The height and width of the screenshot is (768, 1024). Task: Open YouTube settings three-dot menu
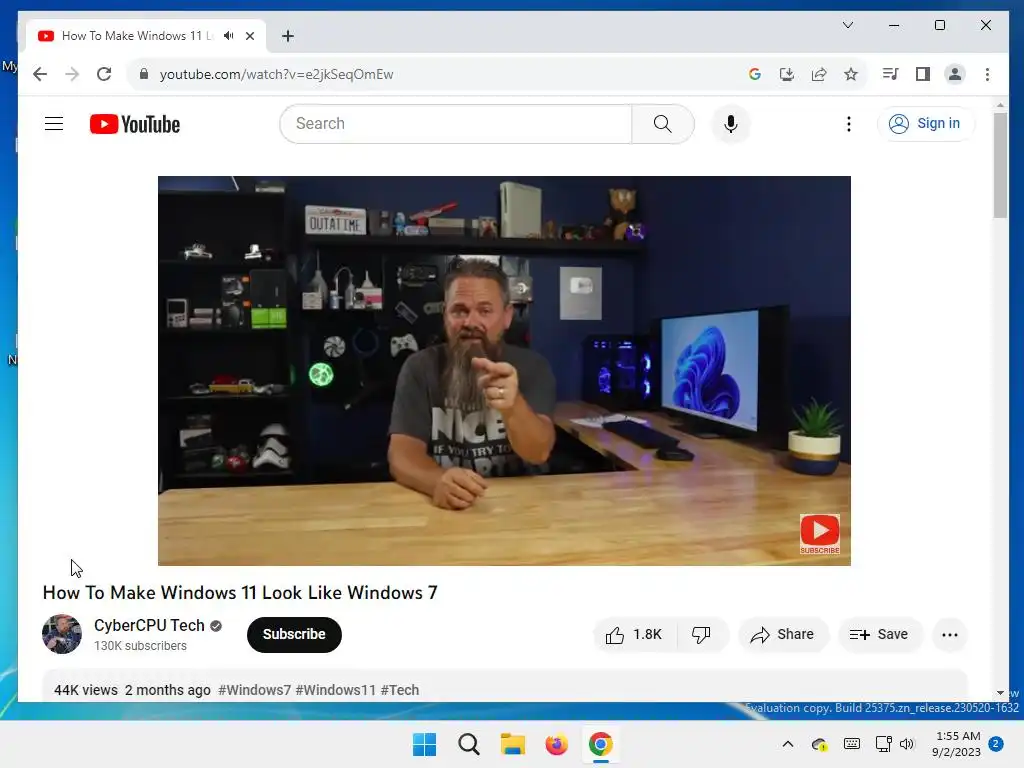tap(849, 124)
